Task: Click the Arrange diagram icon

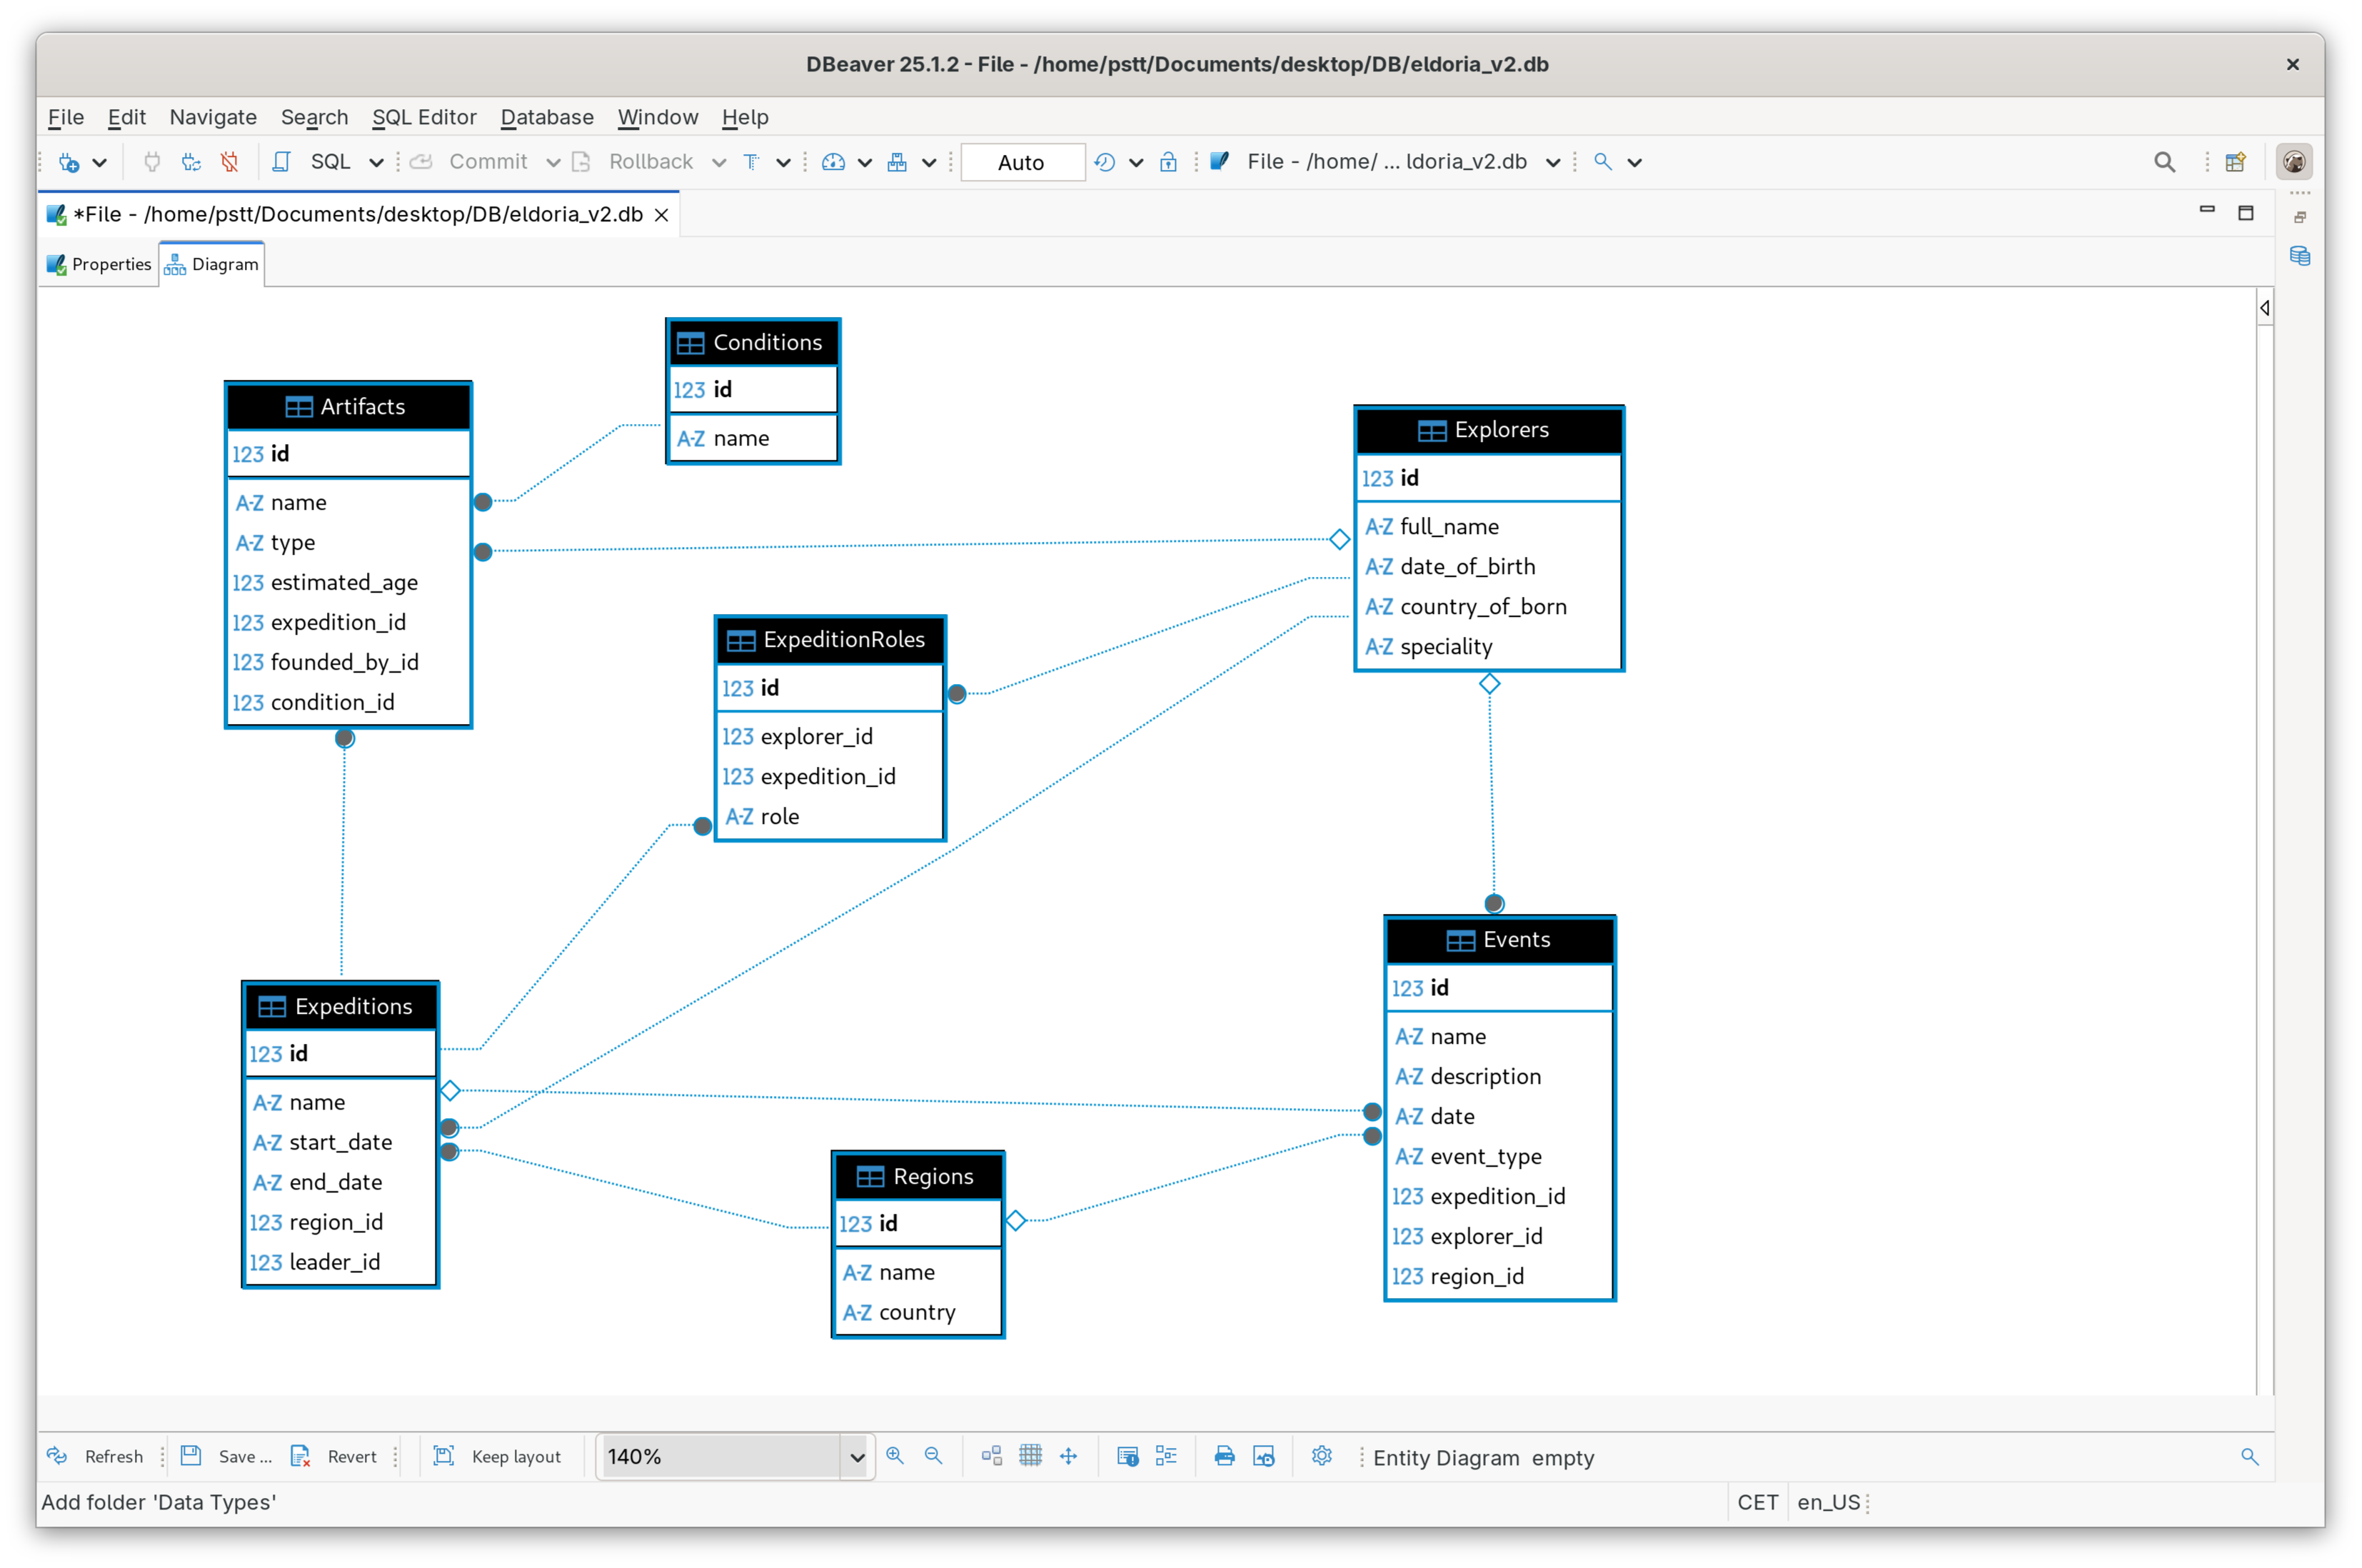Action: pyautogui.click(x=992, y=1456)
